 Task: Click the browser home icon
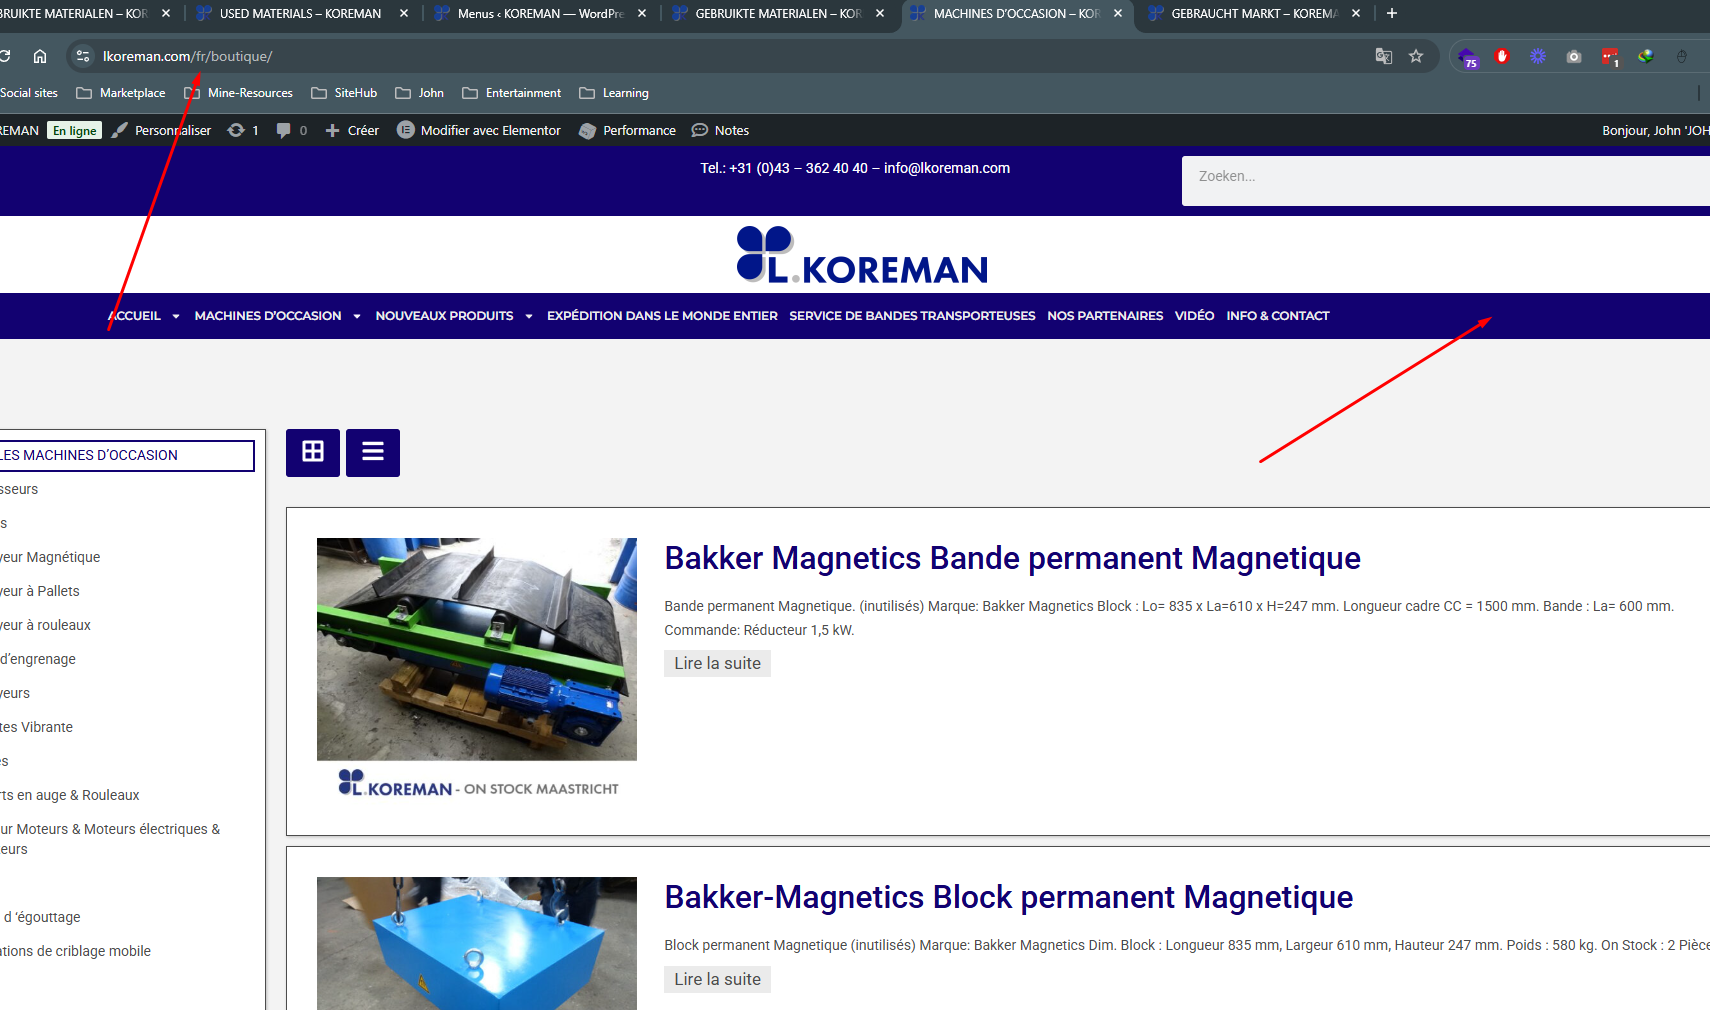[40, 56]
